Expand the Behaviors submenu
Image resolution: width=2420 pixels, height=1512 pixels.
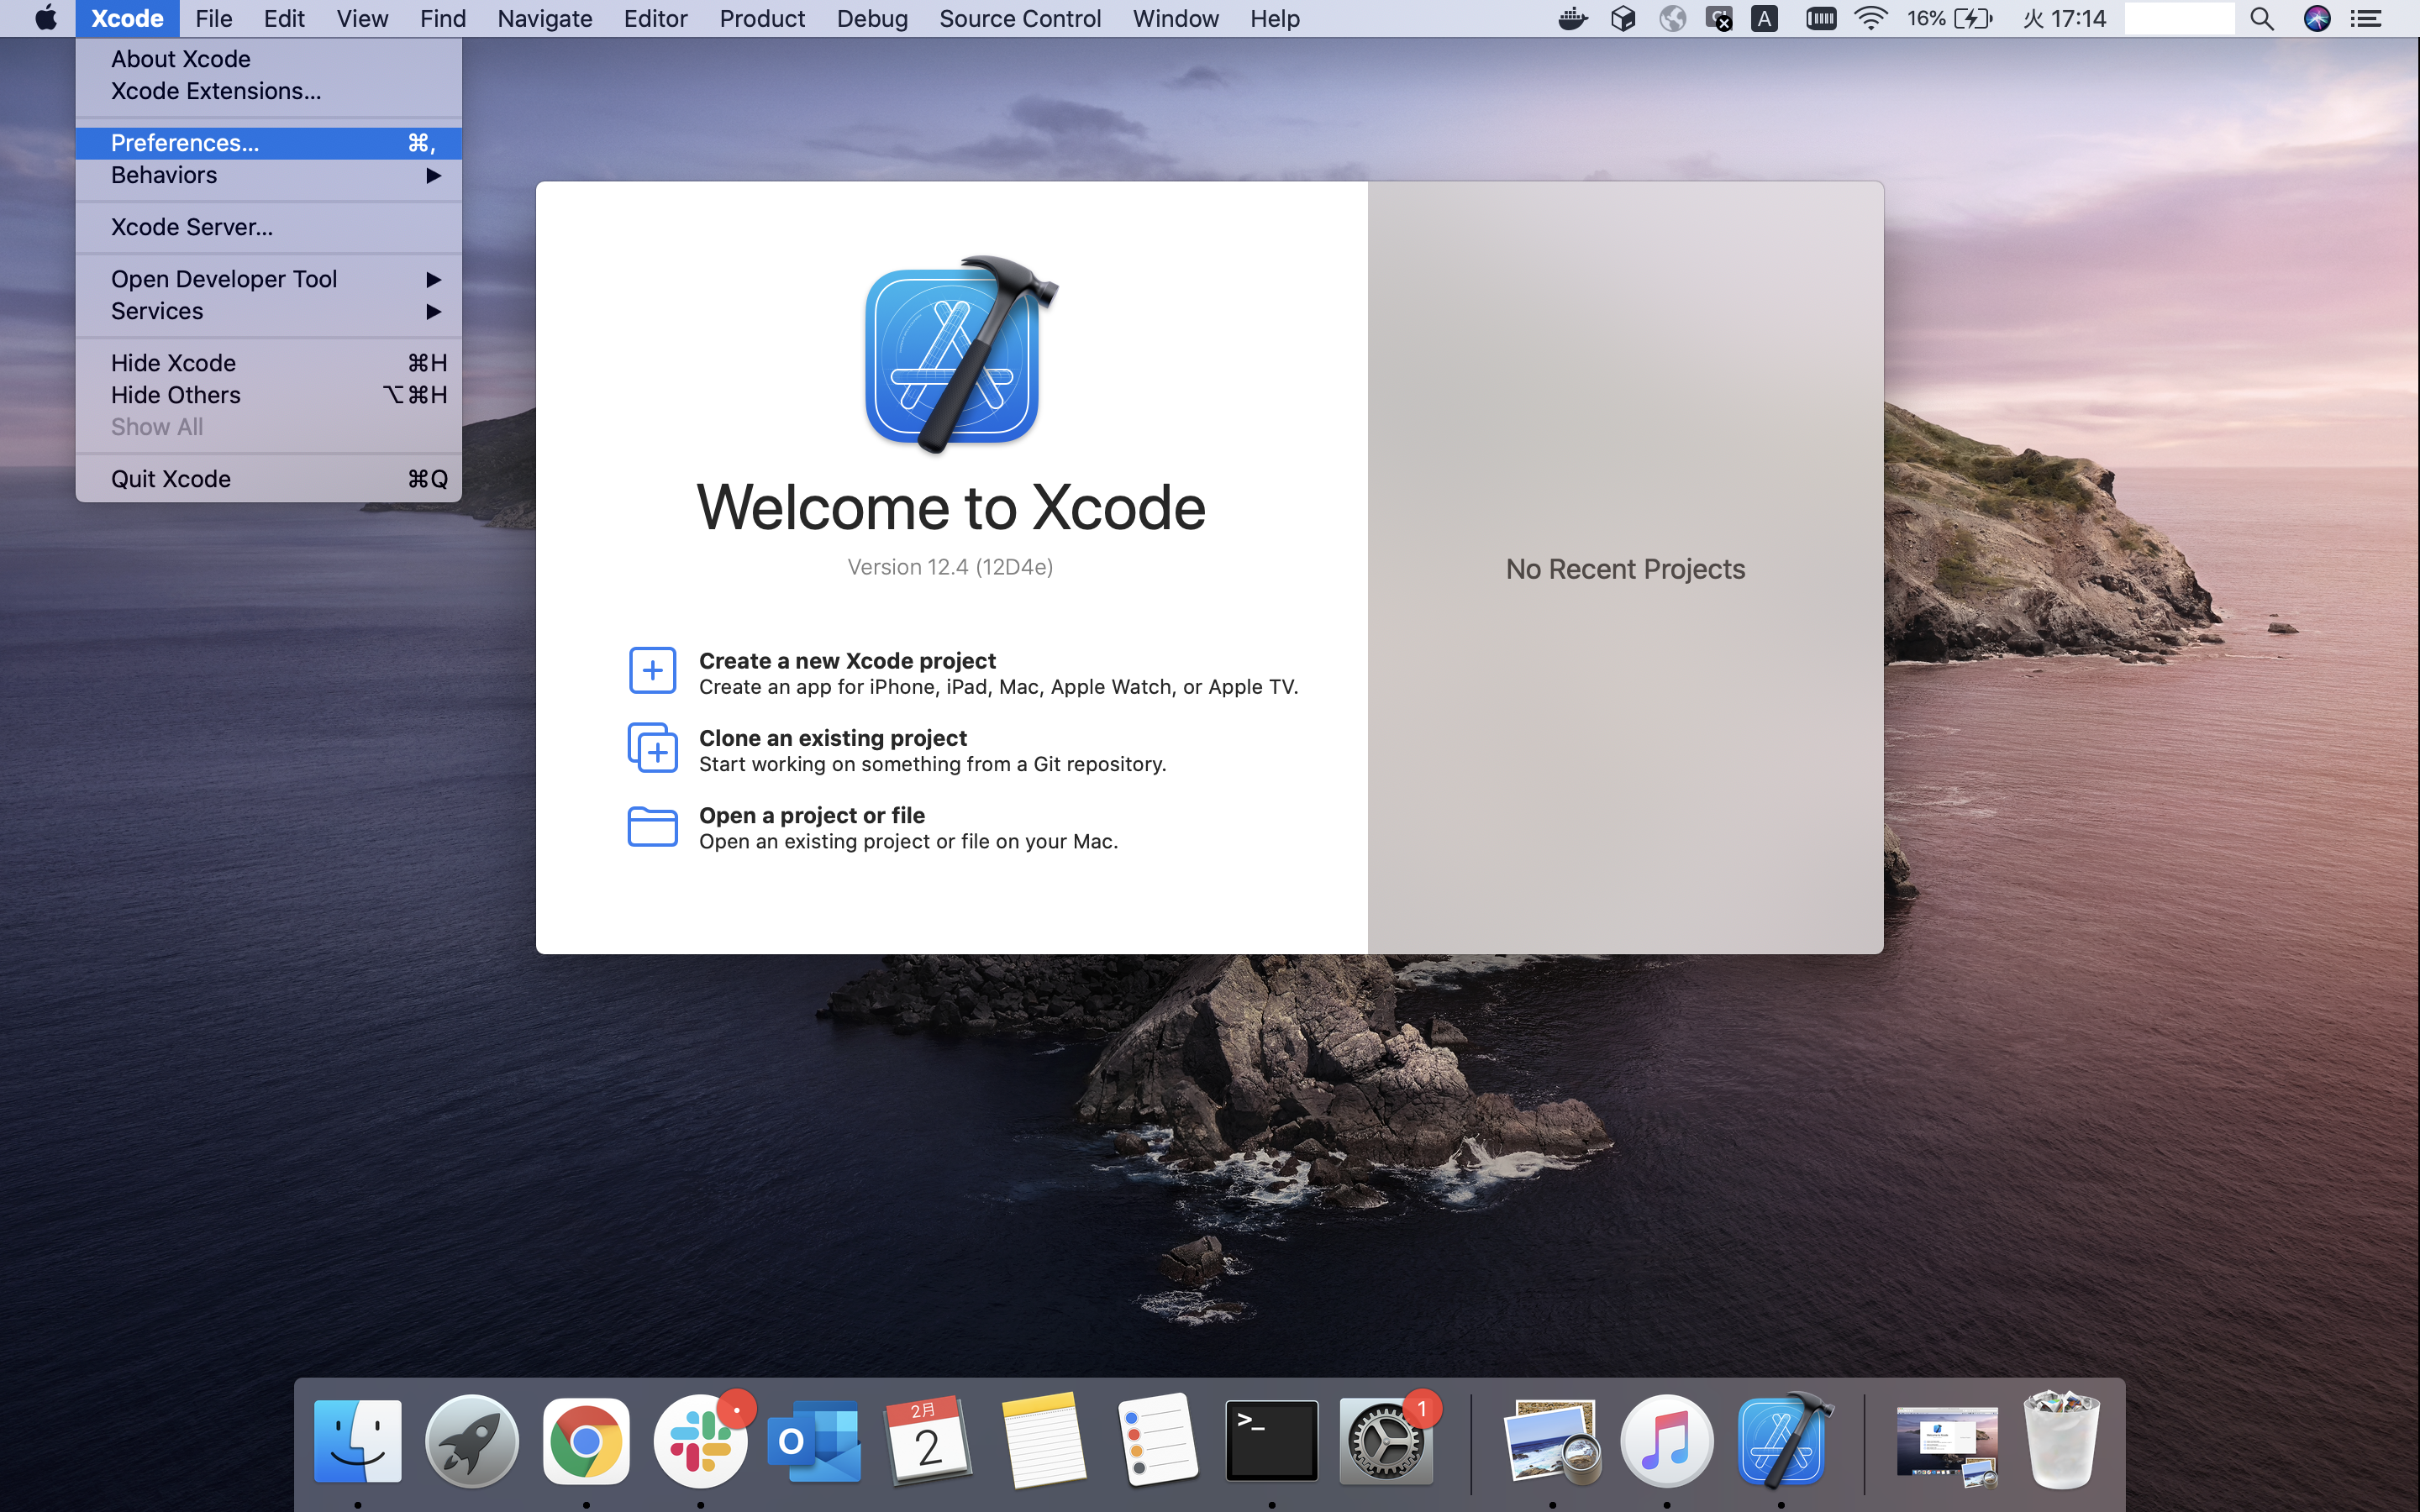pyautogui.click(x=268, y=175)
